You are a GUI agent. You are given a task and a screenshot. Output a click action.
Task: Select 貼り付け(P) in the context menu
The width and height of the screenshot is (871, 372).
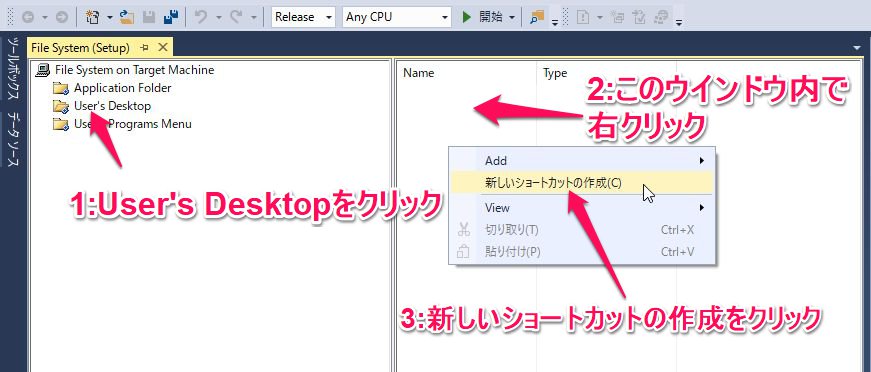(x=582, y=252)
